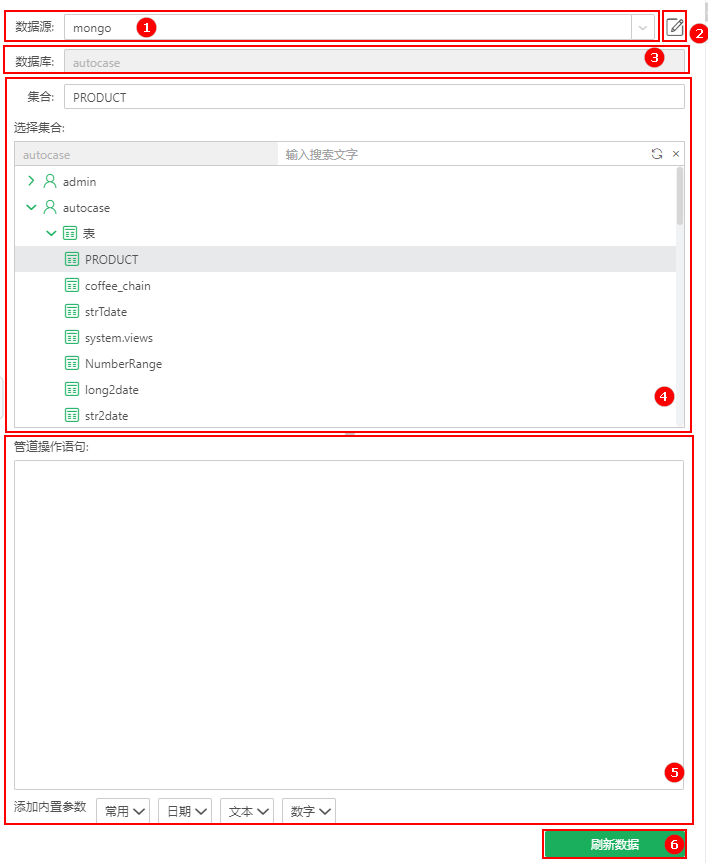Click the admin user icon
Viewport: 708px width, 863px height.
coord(50,181)
